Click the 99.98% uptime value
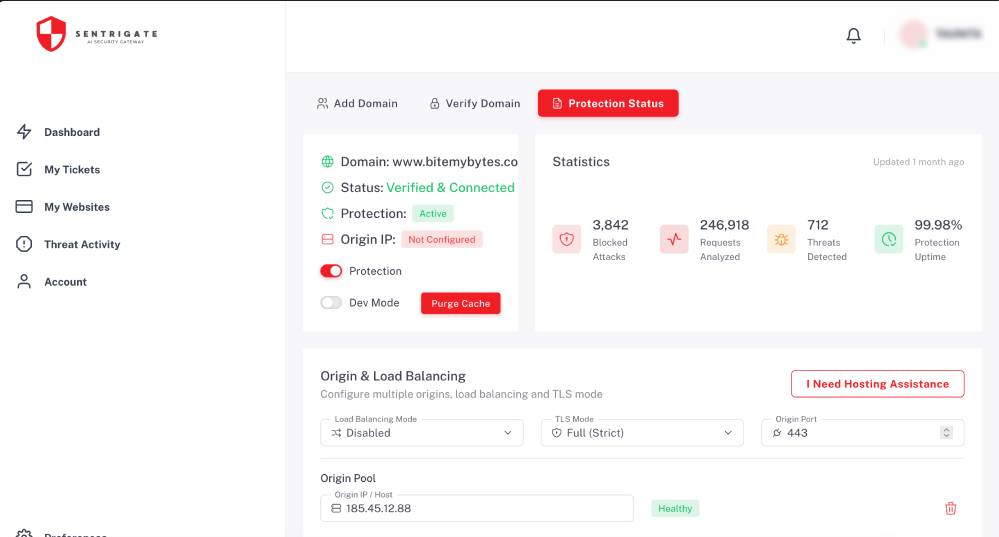The width and height of the screenshot is (999, 537). click(x=938, y=225)
